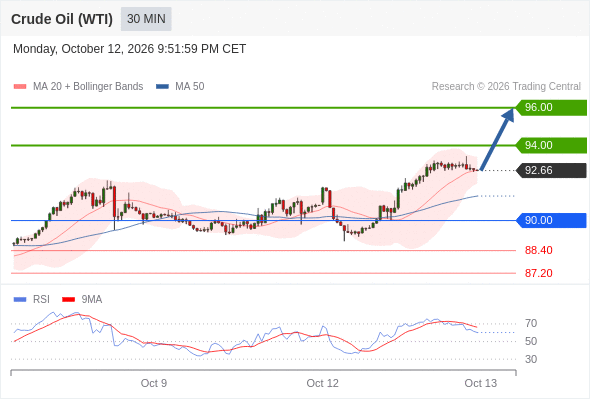Click the 92.66 current price tag
Screen dimensions: 590x400
[551, 170]
